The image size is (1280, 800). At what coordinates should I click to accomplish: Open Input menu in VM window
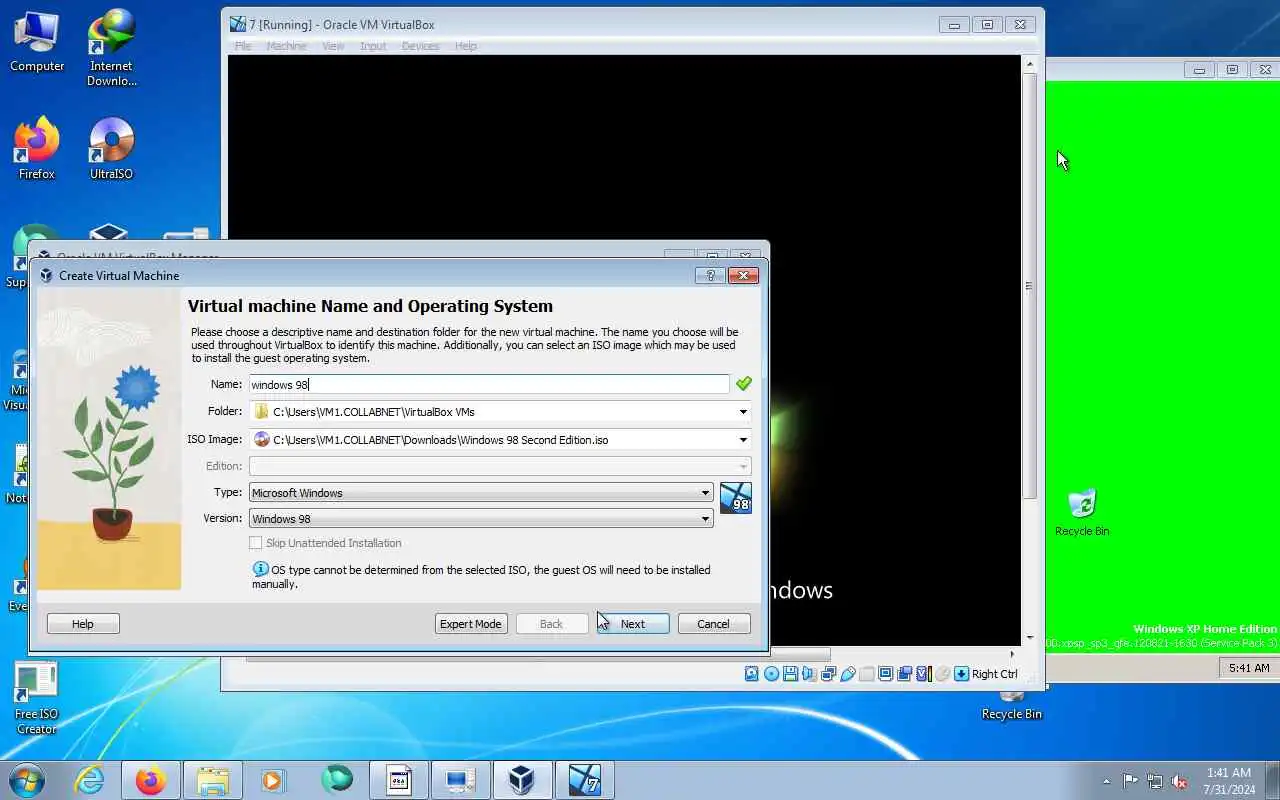[x=373, y=46]
